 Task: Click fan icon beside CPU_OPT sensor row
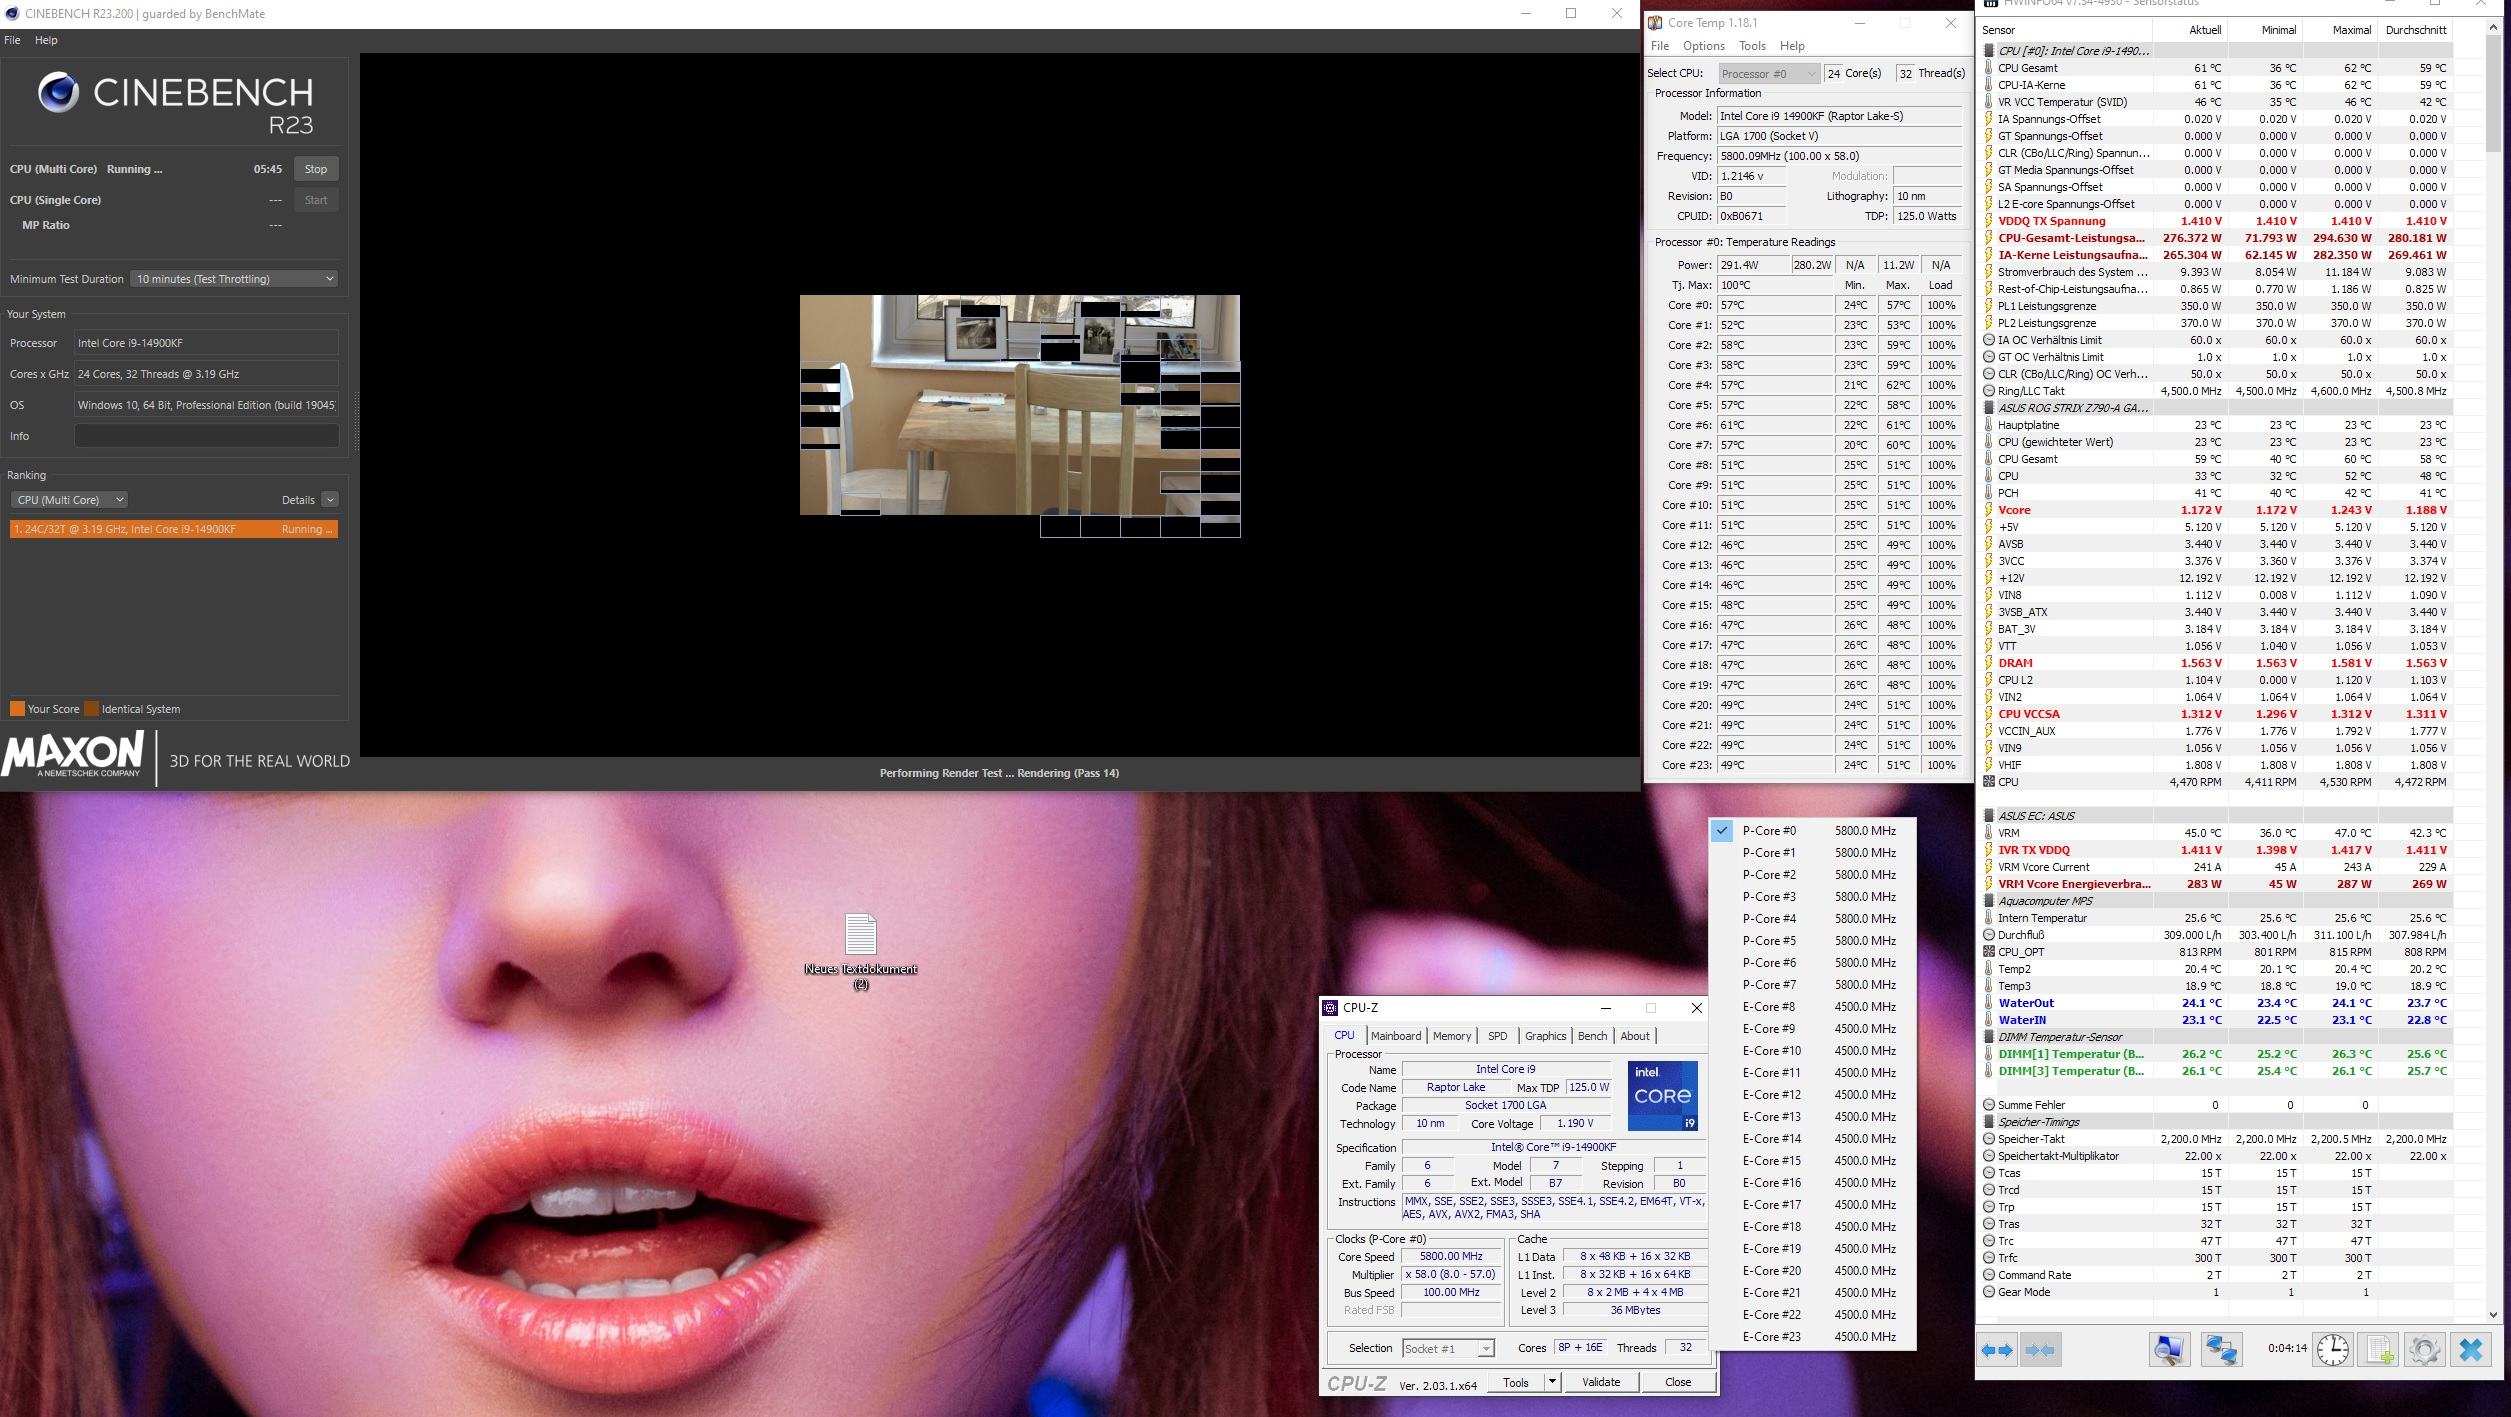coord(1988,952)
